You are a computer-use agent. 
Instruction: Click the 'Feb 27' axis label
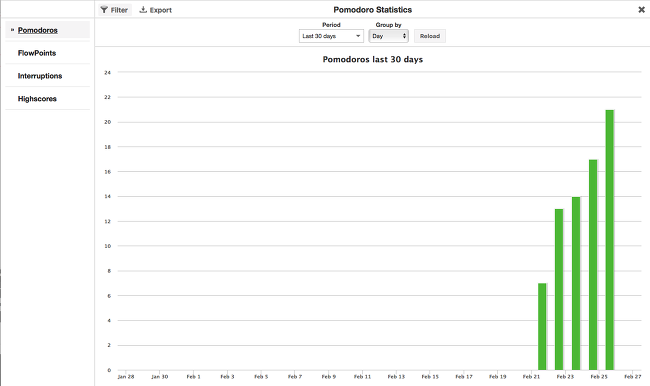(633, 376)
